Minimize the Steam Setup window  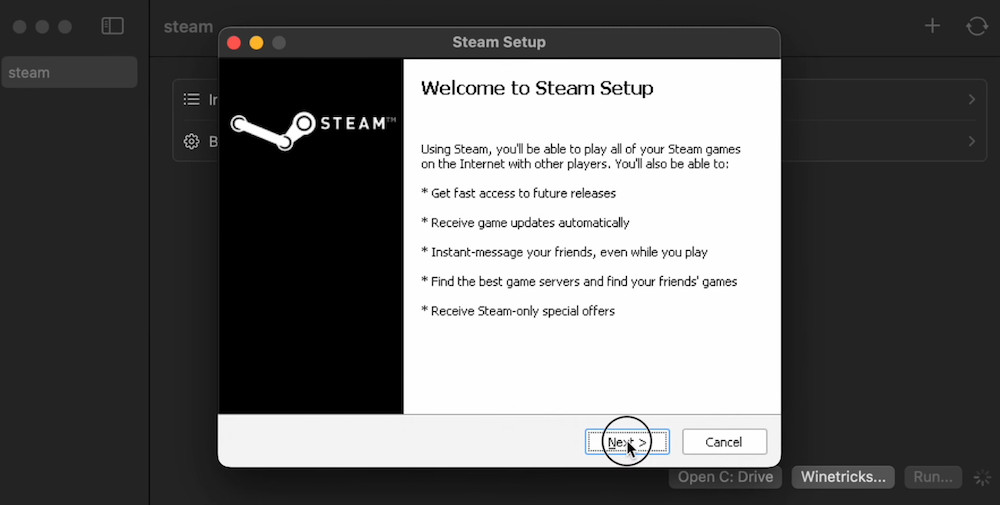[x=256, y=43]
